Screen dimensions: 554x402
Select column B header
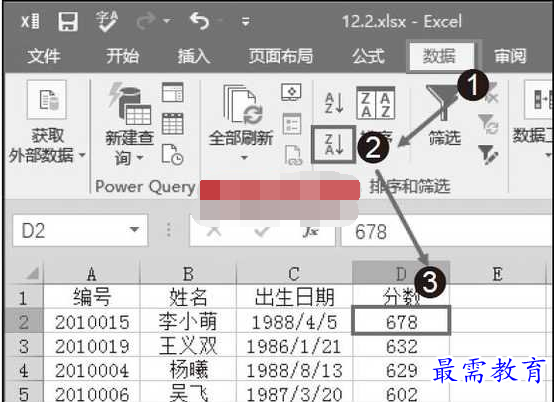(188, 273)
